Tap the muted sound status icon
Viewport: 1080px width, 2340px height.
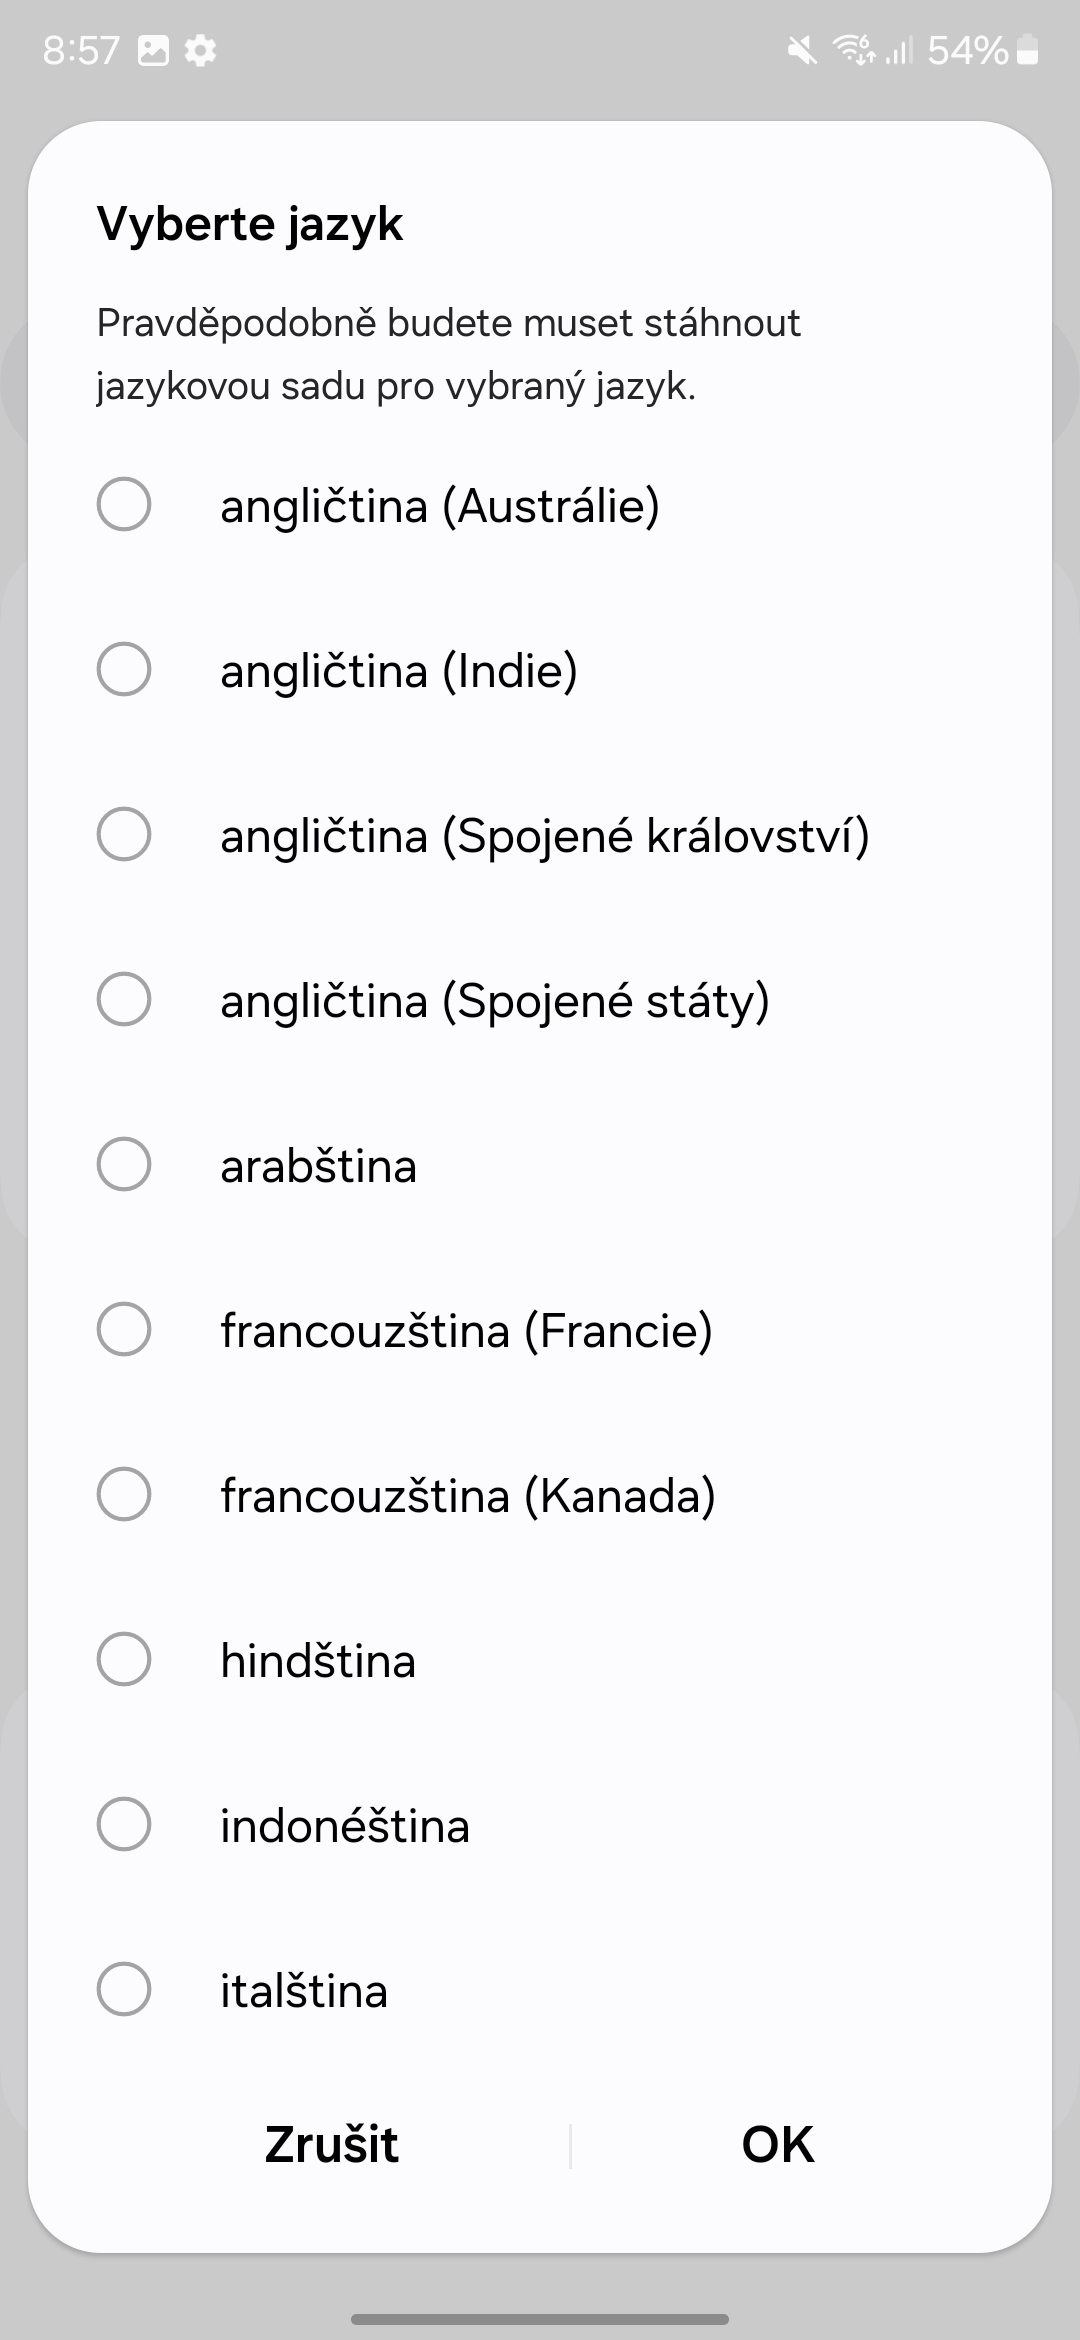click(x=802, y=50)
